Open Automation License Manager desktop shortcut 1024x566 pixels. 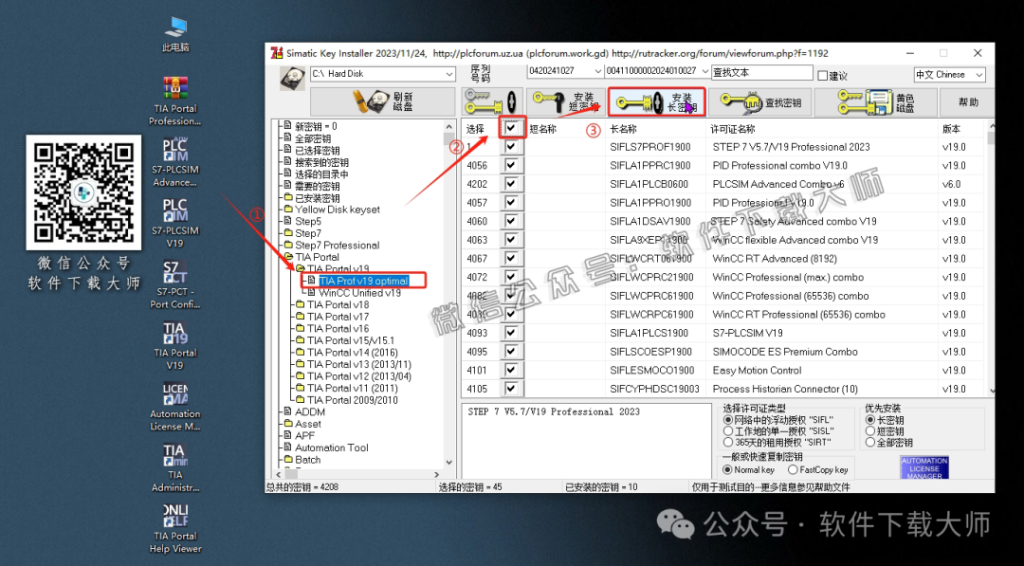[x=175, y=407]
